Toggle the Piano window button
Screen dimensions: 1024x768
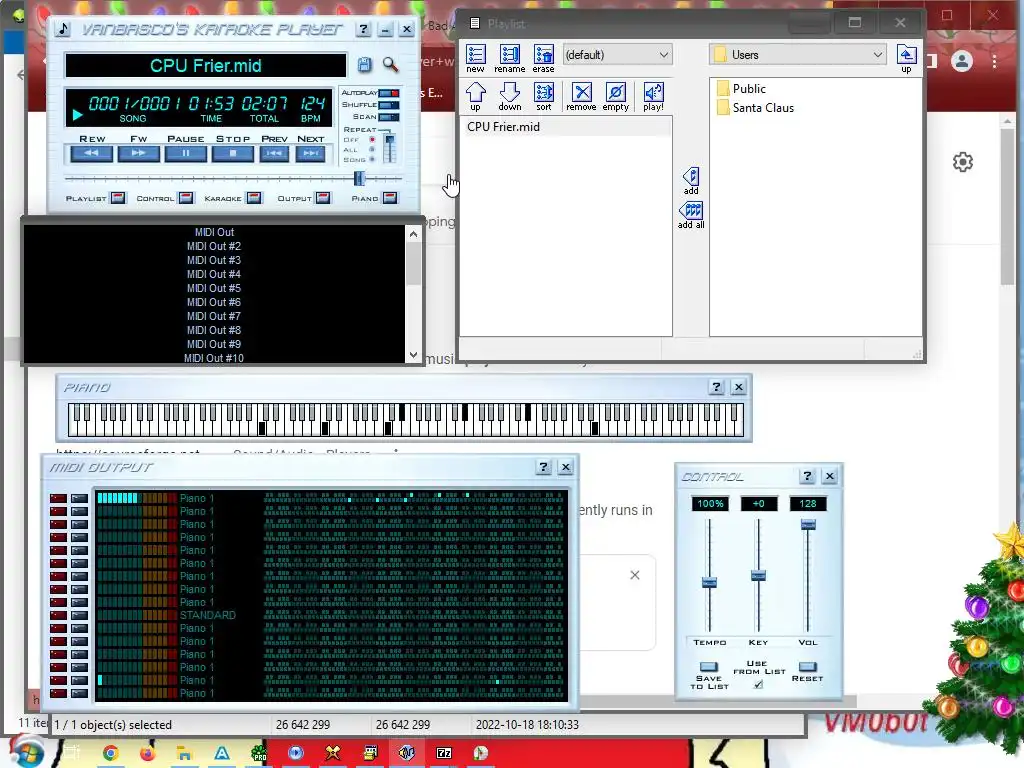pos(390,198)
